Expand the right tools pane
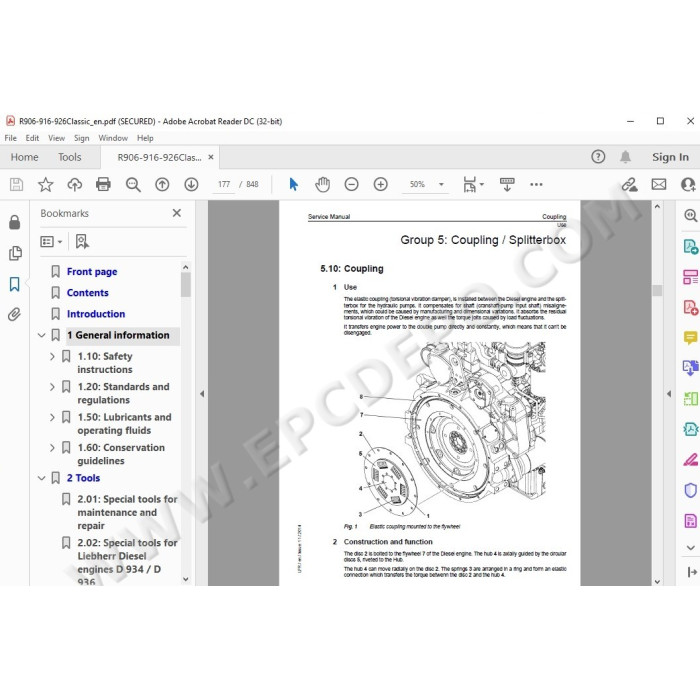The height and width of the screenshot is (700, 700). point(692,572)
